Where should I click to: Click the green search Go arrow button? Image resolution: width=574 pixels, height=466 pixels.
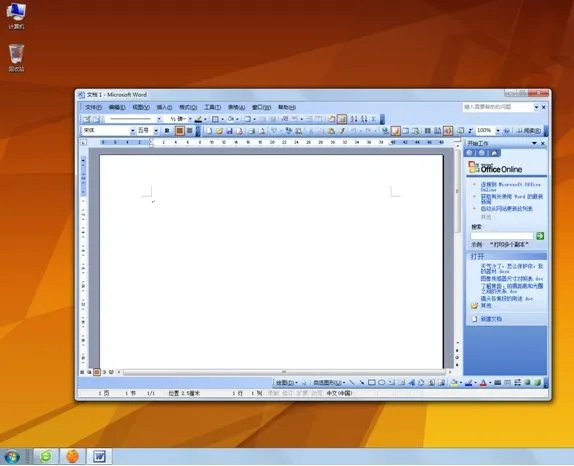tap(540, 236)
